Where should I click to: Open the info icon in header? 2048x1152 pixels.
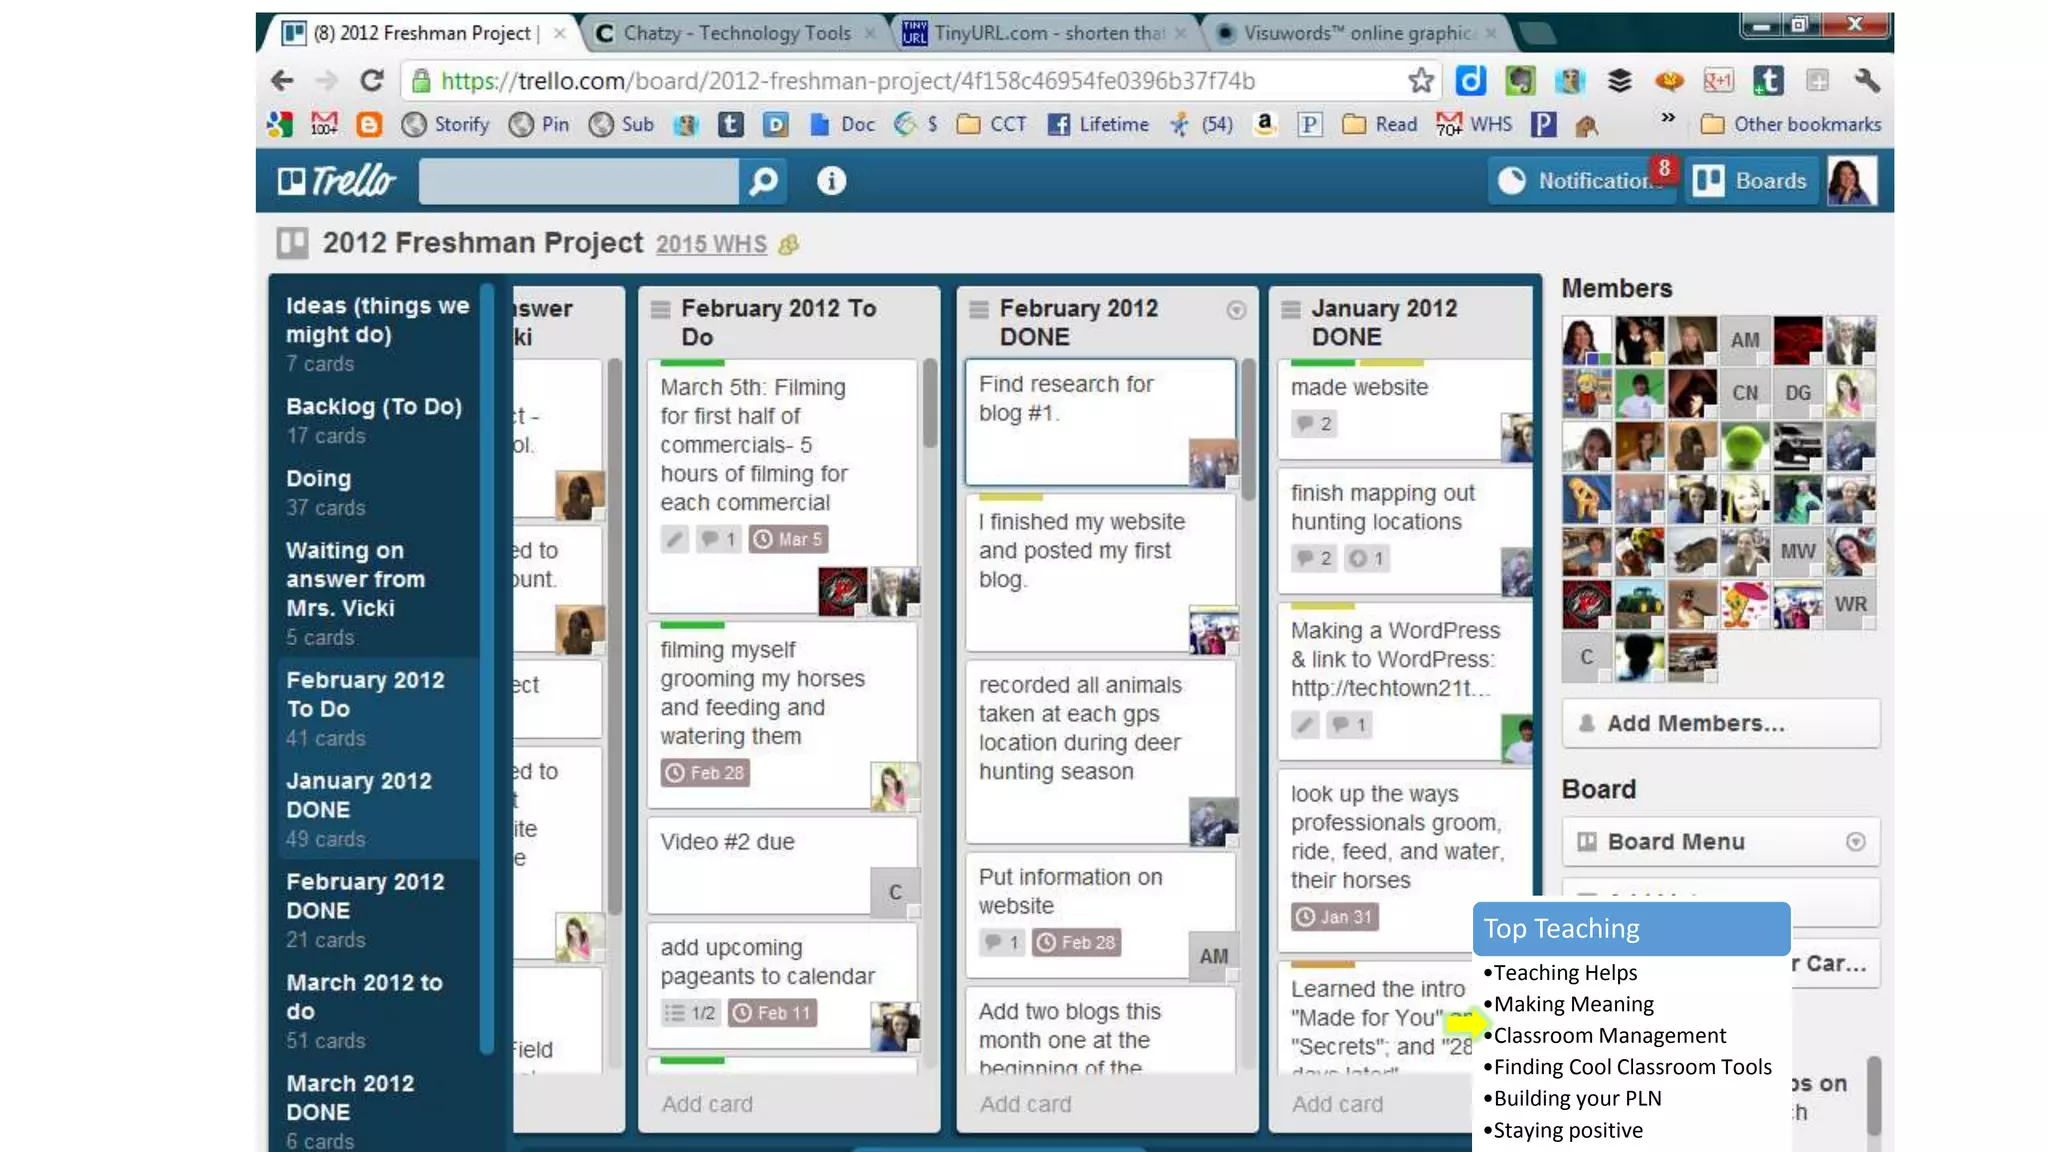tap(831, 181)
